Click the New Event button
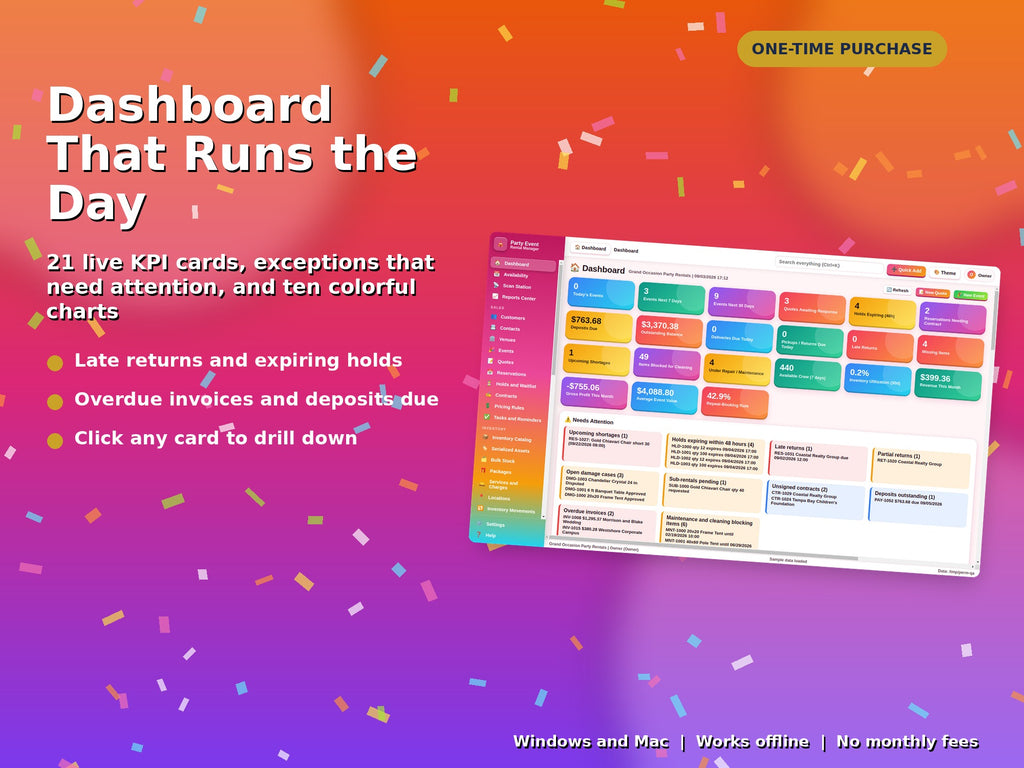This screenshot has height=768, width=1024. [x=970, y=295]
